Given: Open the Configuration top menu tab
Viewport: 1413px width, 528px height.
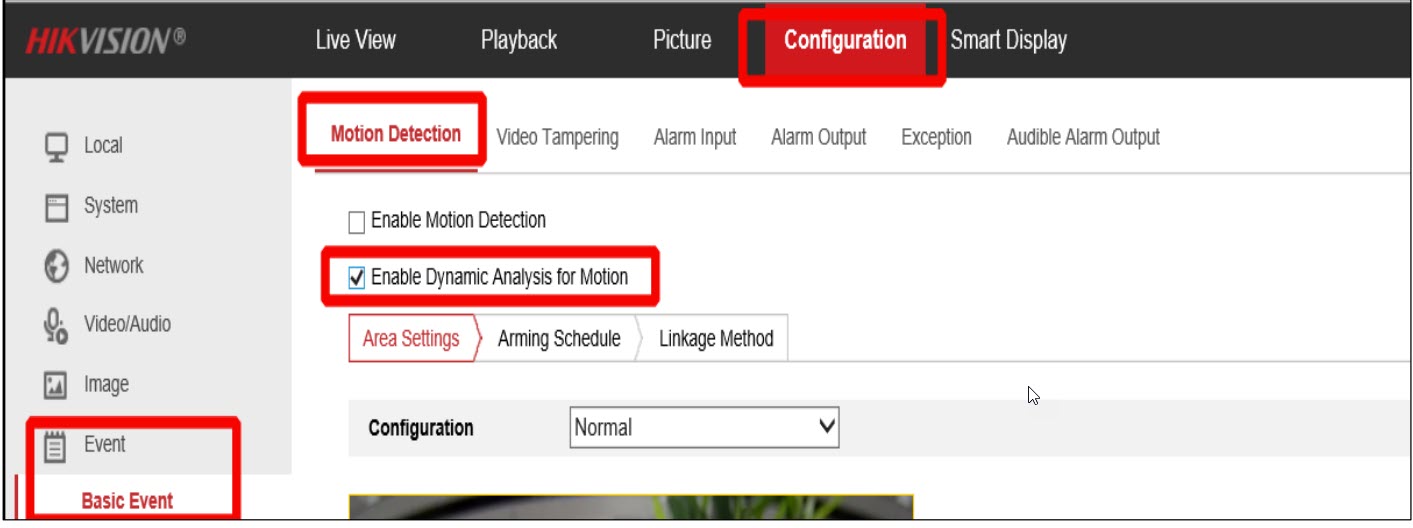Looking at the screenshot, I should [x=844, y=41].
